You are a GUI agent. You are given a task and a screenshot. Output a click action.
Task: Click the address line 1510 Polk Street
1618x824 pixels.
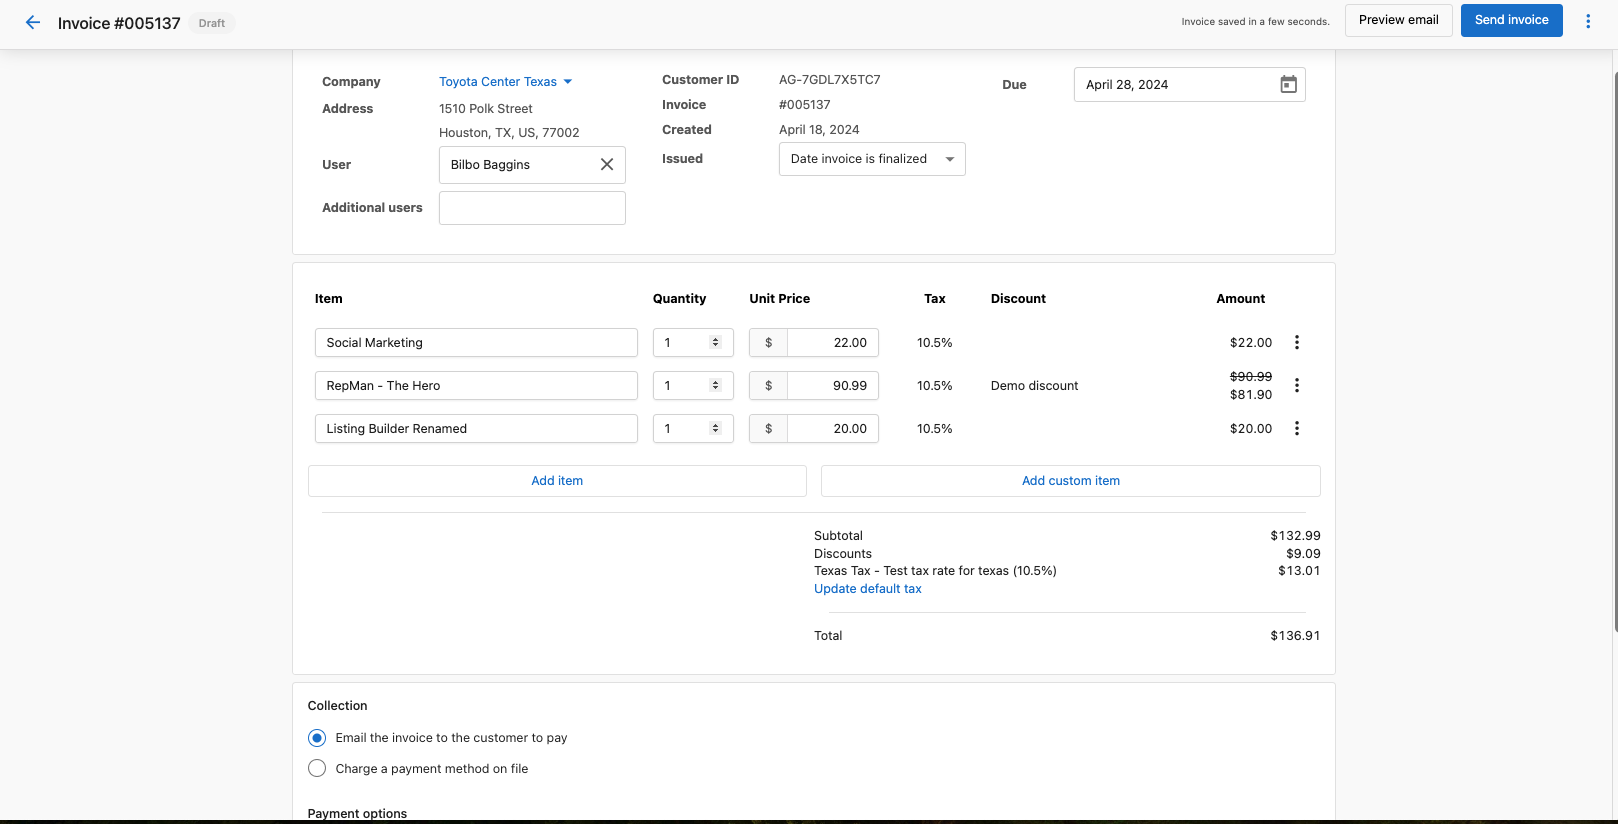coord(486,109)
